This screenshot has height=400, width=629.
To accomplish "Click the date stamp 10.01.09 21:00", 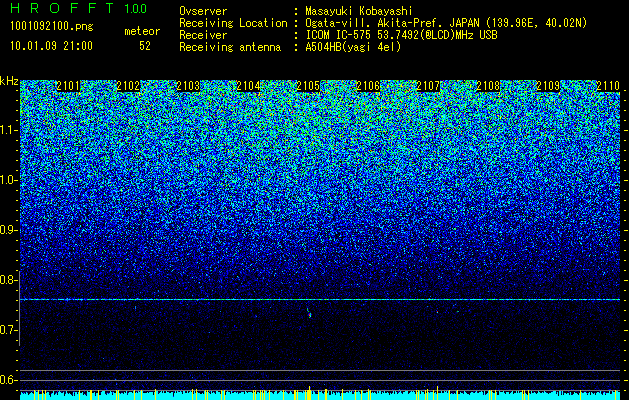I will tap(52, 46).
